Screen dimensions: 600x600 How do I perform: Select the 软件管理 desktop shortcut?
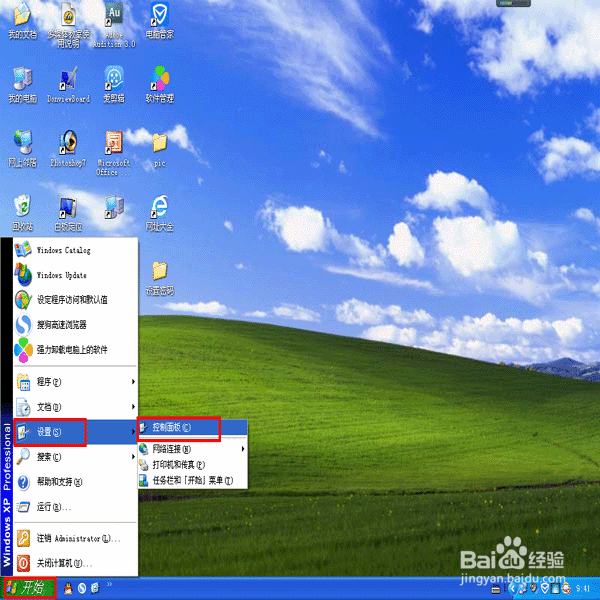pyautogui.click(x=160, y=85)
